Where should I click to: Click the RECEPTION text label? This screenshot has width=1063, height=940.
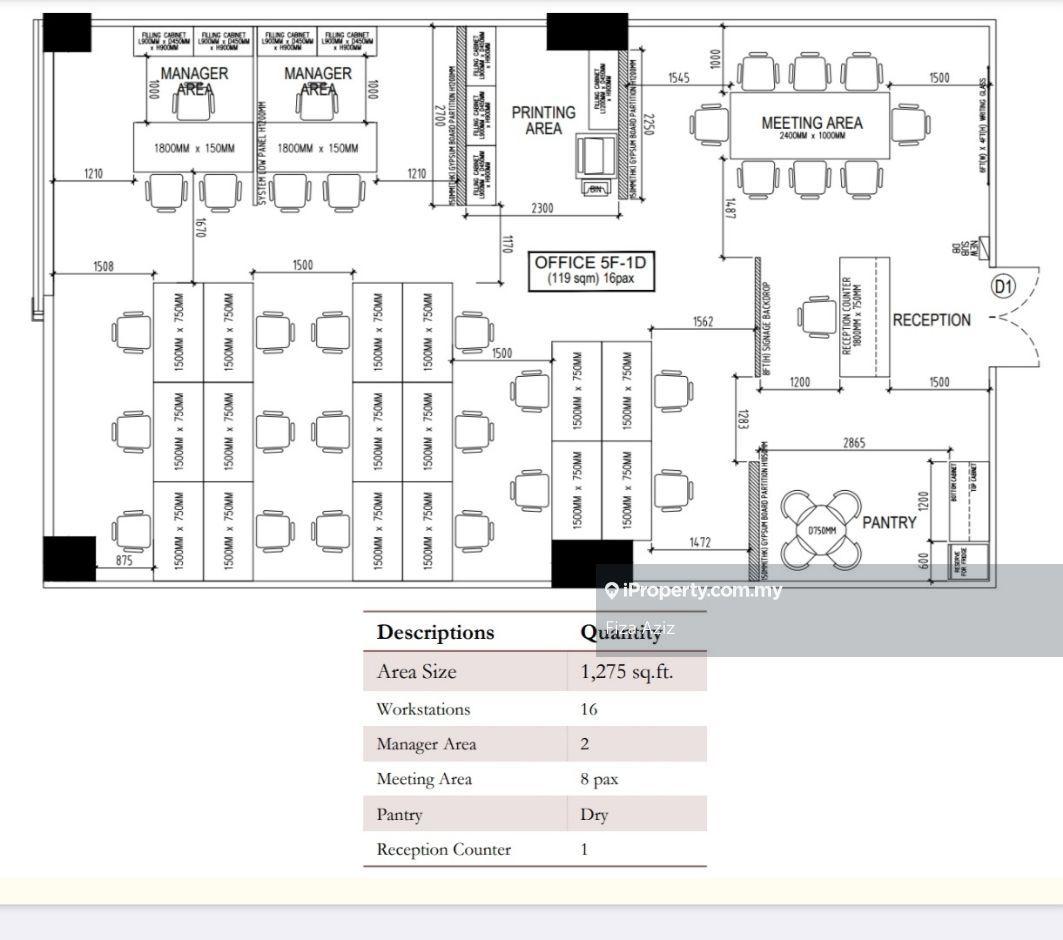click(x=931, y=320)
